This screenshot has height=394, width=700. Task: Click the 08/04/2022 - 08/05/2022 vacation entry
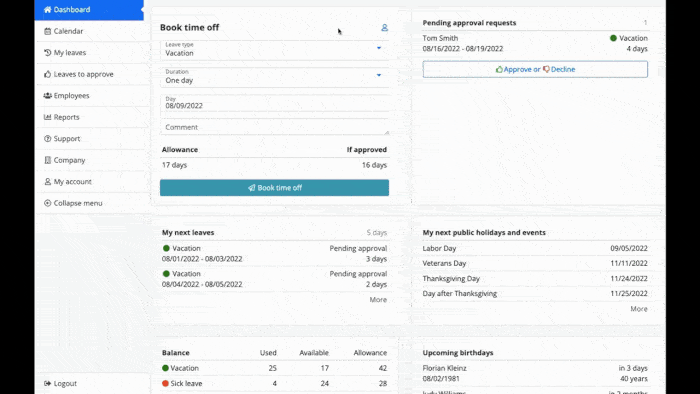point(274,279)
